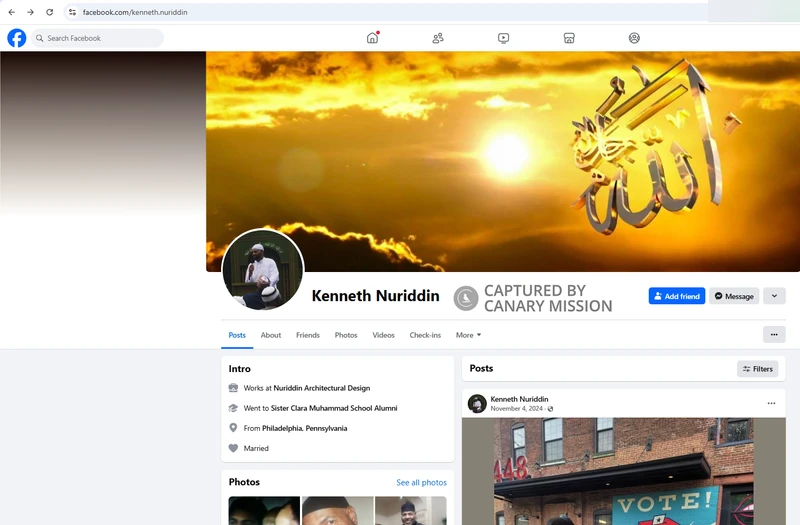
Task: Open the Groups icon in top navigation
Action: (x=634, y=38)
